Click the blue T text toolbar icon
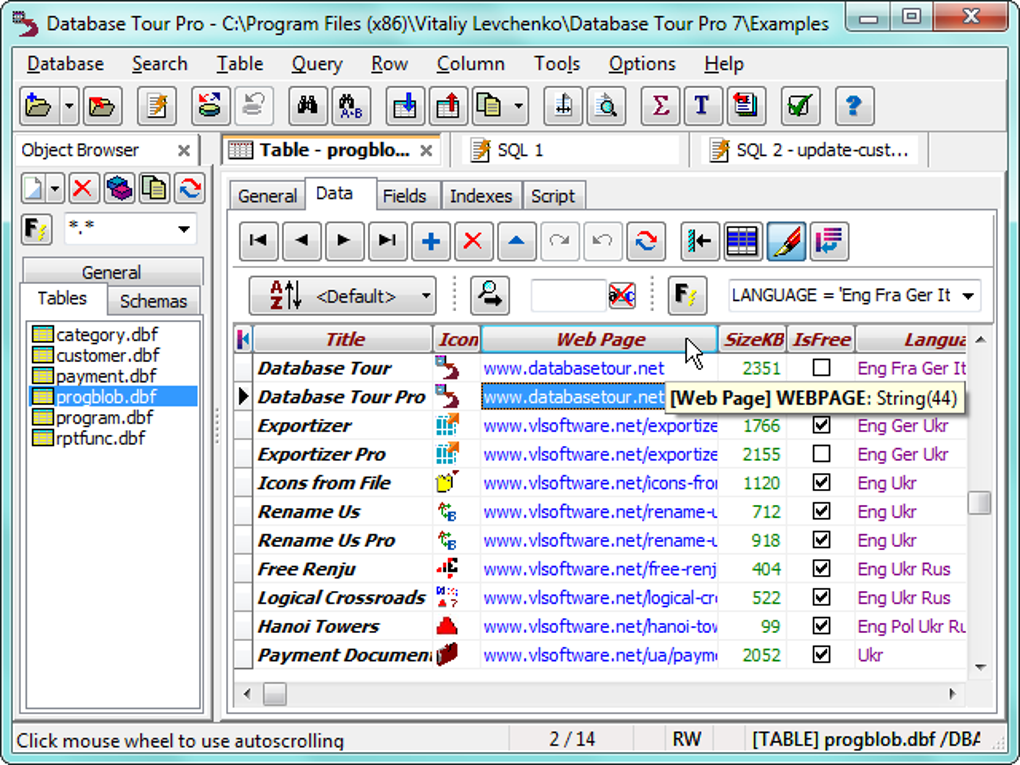 coord(703,105)
